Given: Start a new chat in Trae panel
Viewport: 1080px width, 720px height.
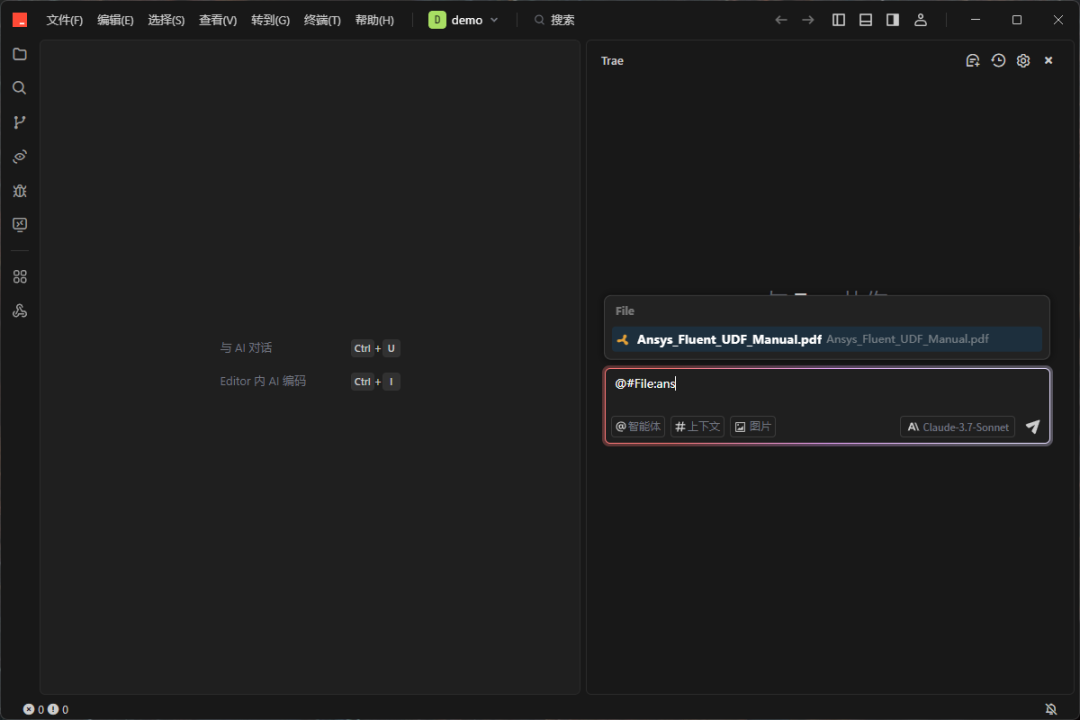Looking at the screenshot, I should coord(972,61).
